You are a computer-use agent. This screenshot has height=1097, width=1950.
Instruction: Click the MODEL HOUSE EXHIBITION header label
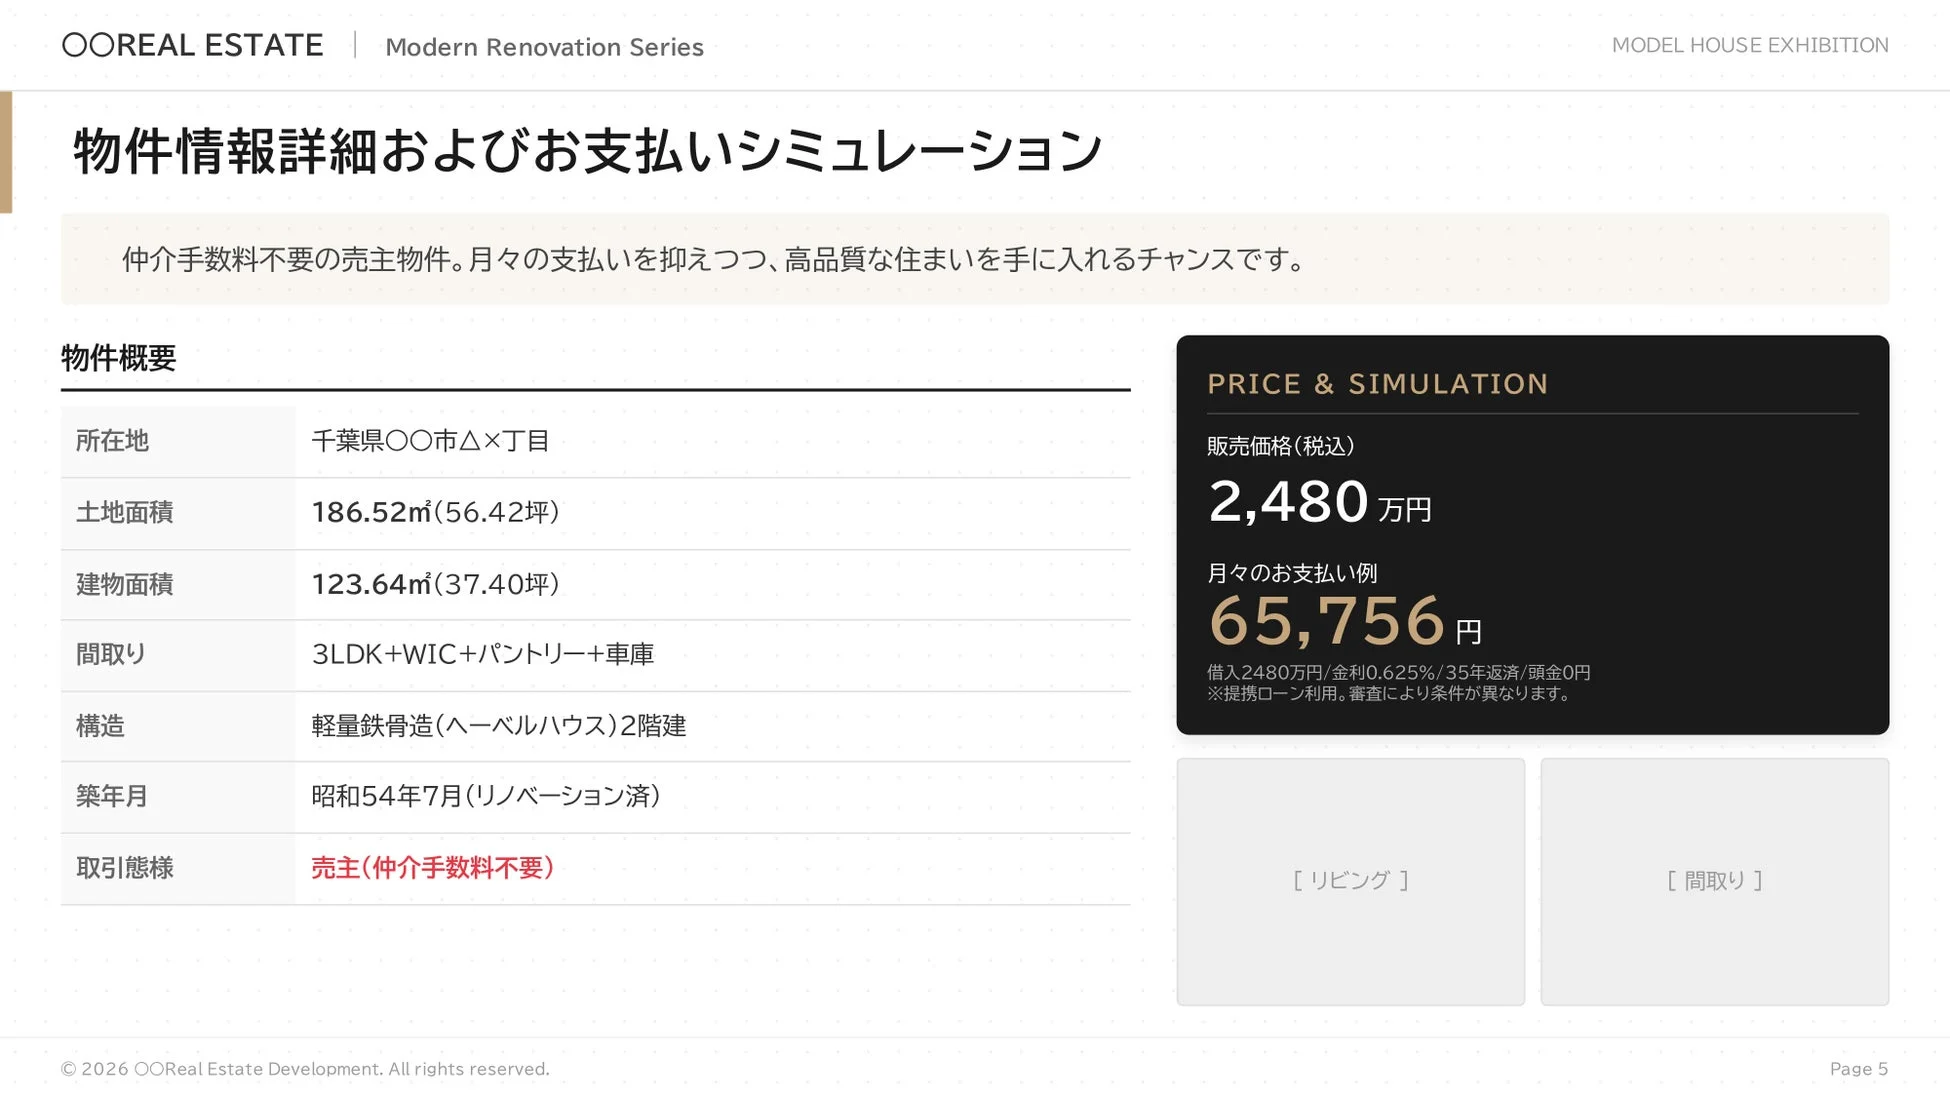(1749, 46)
